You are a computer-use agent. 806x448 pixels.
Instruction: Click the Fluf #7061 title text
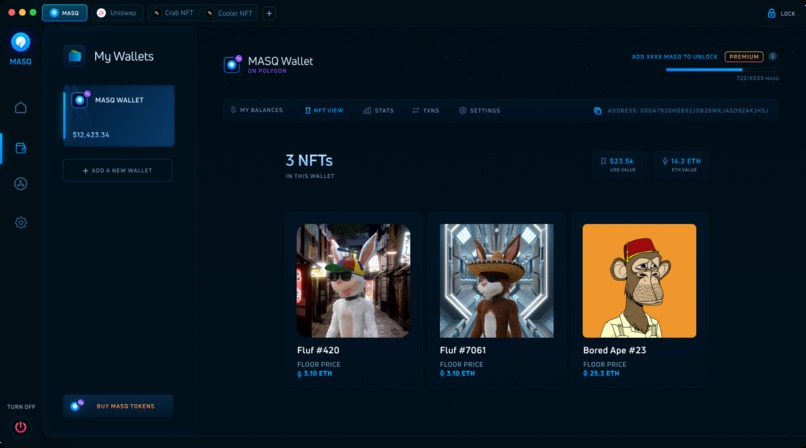[x=463, y=350]
